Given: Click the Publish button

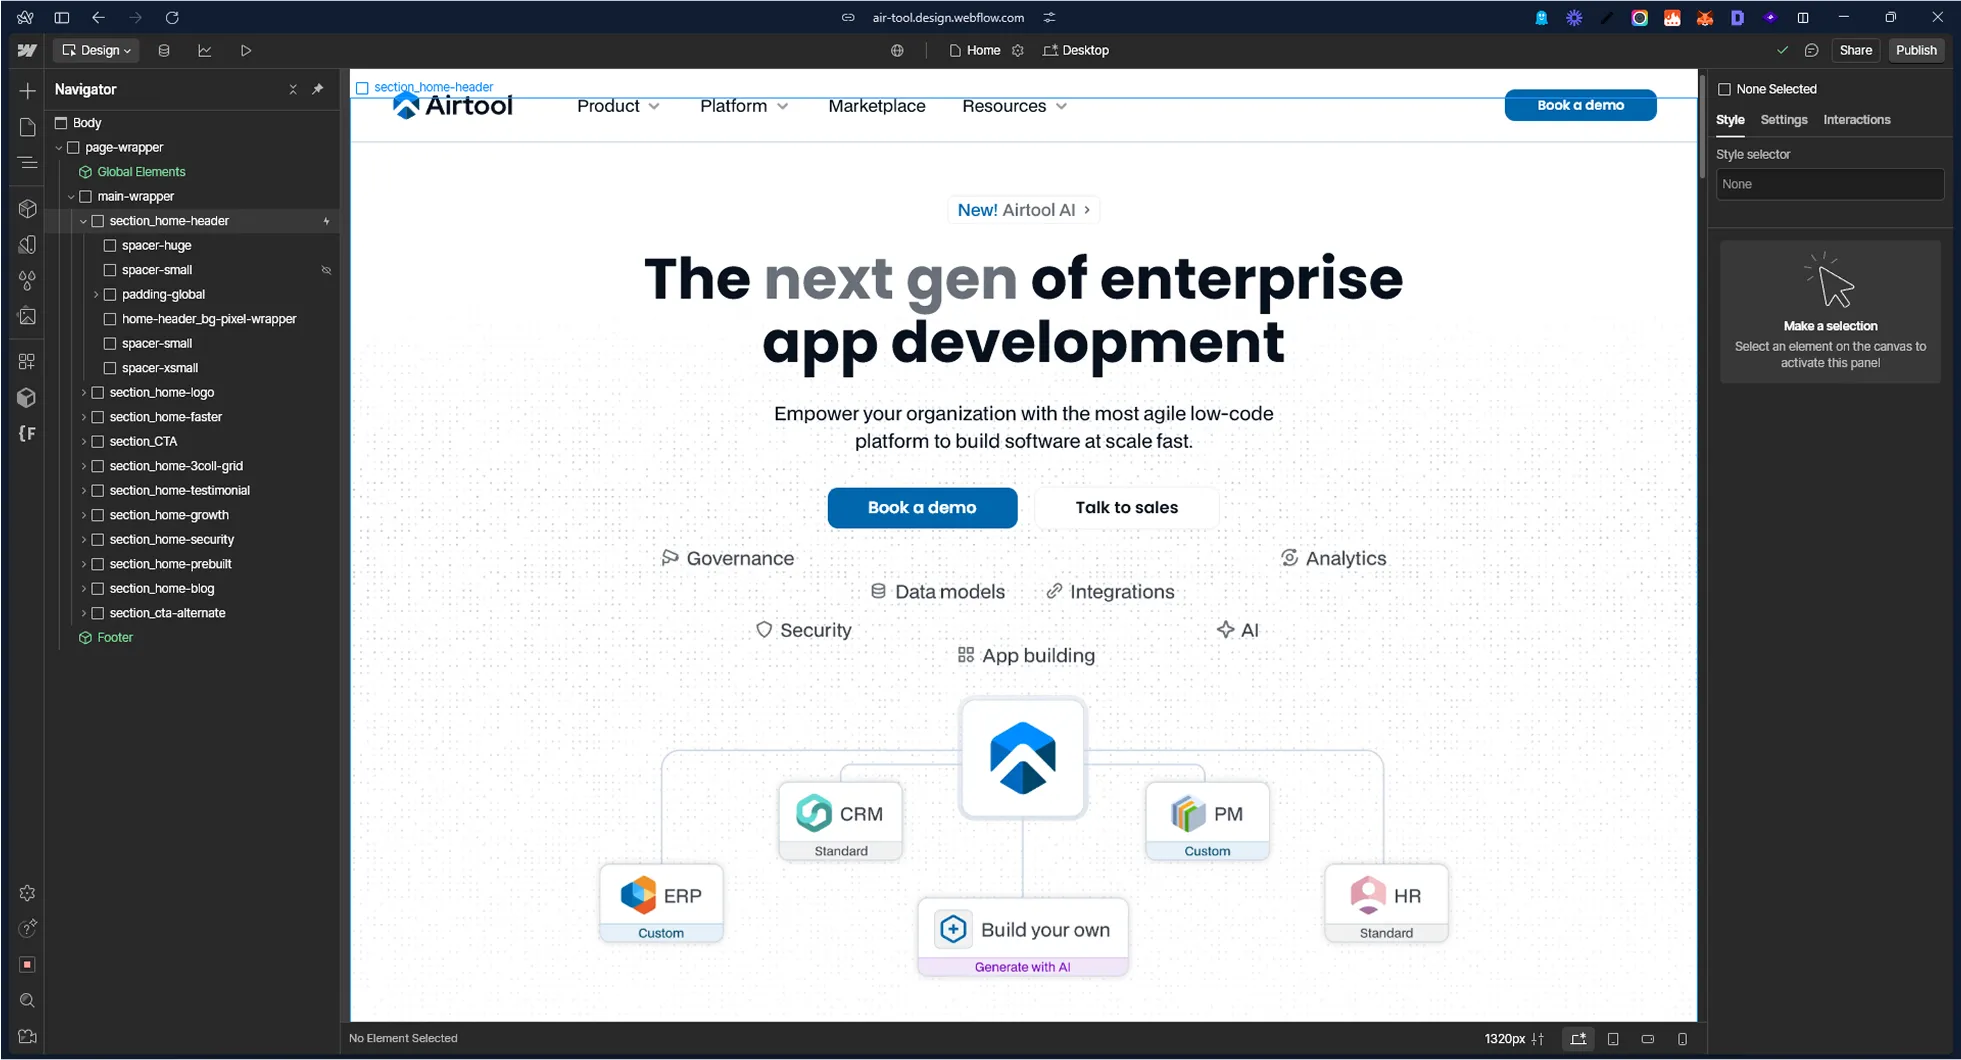Looking at the screenshot, I should (1916, 50).
